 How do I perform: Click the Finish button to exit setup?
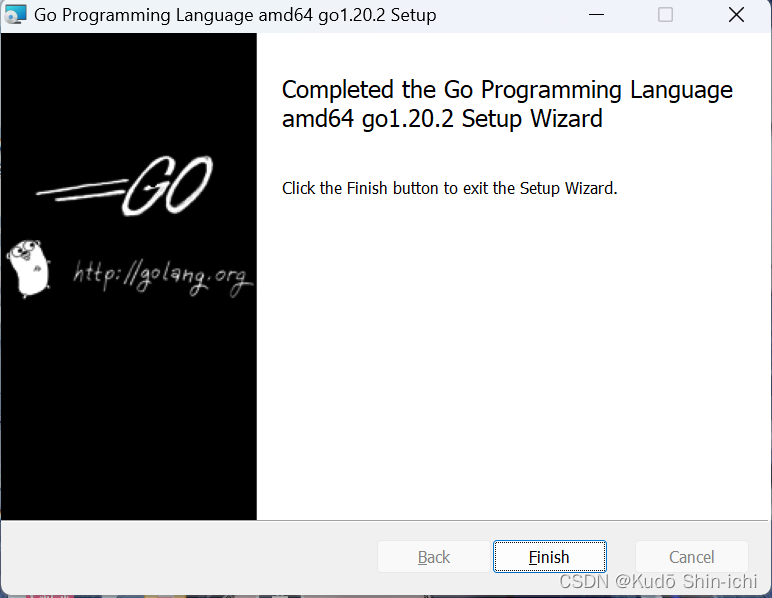(x=549, y=557)
